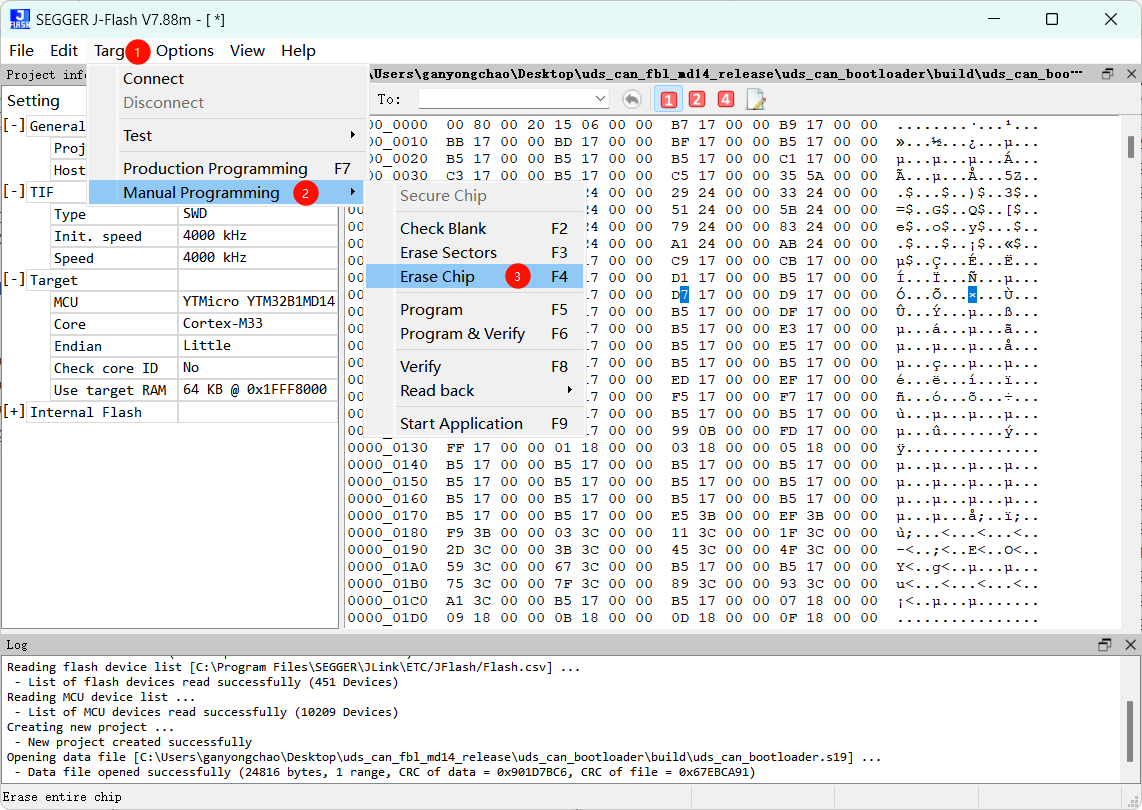Click address row 0000_0130 in hex view

pos(387,447)
